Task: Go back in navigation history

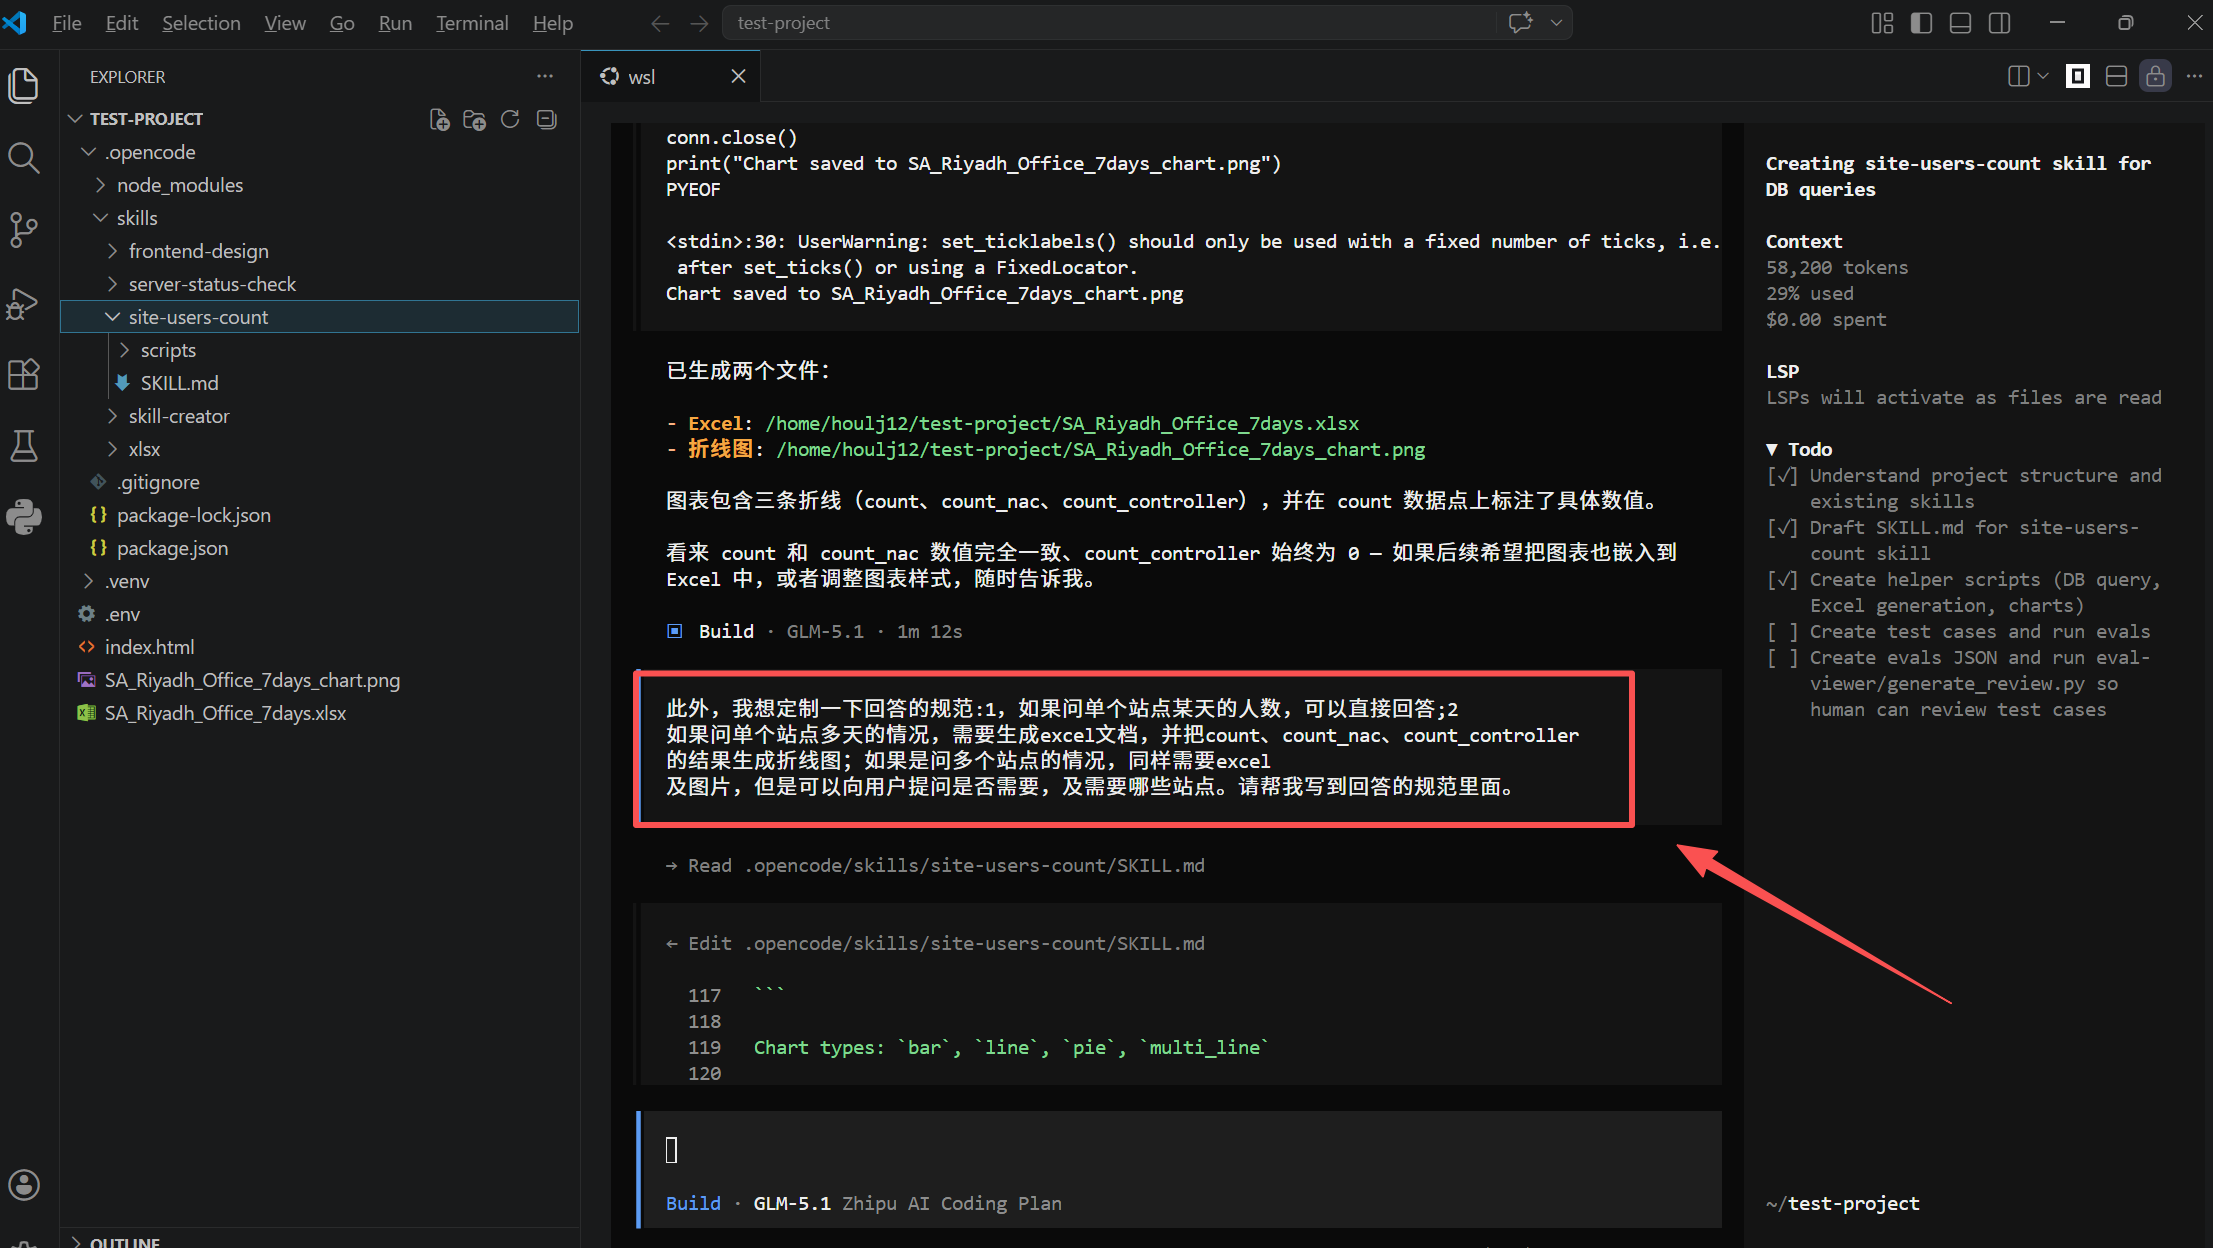Action: click(660, 23)
